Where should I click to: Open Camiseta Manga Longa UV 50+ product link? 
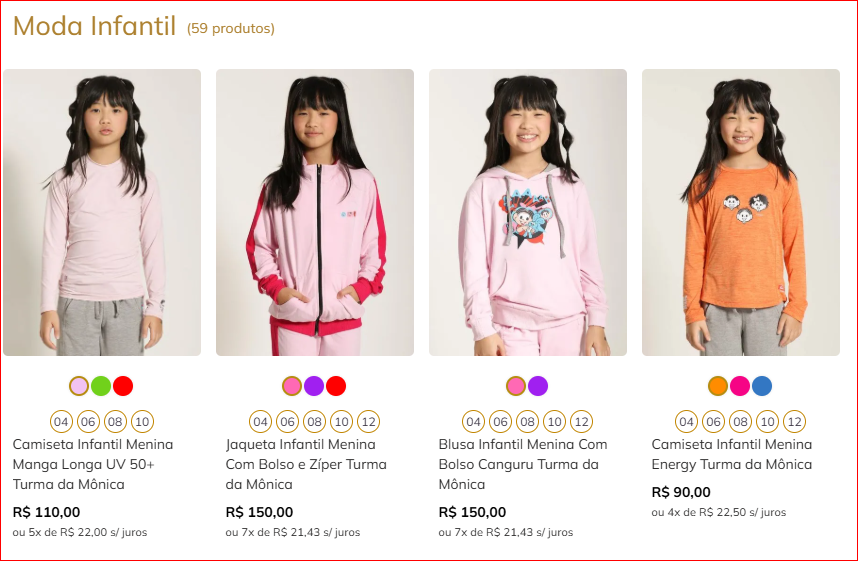pyautogui.click(x=93, y=464)
